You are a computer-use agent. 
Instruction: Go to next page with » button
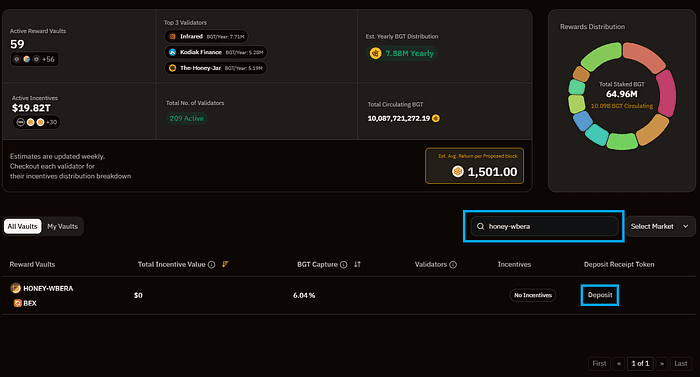[x=662, y=364]
